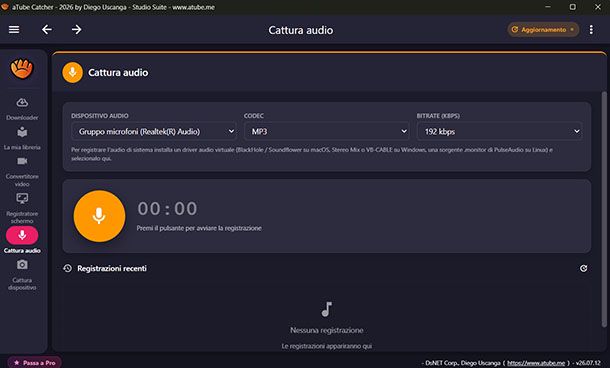
Task: Click the Nessuna registrazione text
Action: pyautogui.click(x=327, y=330)
